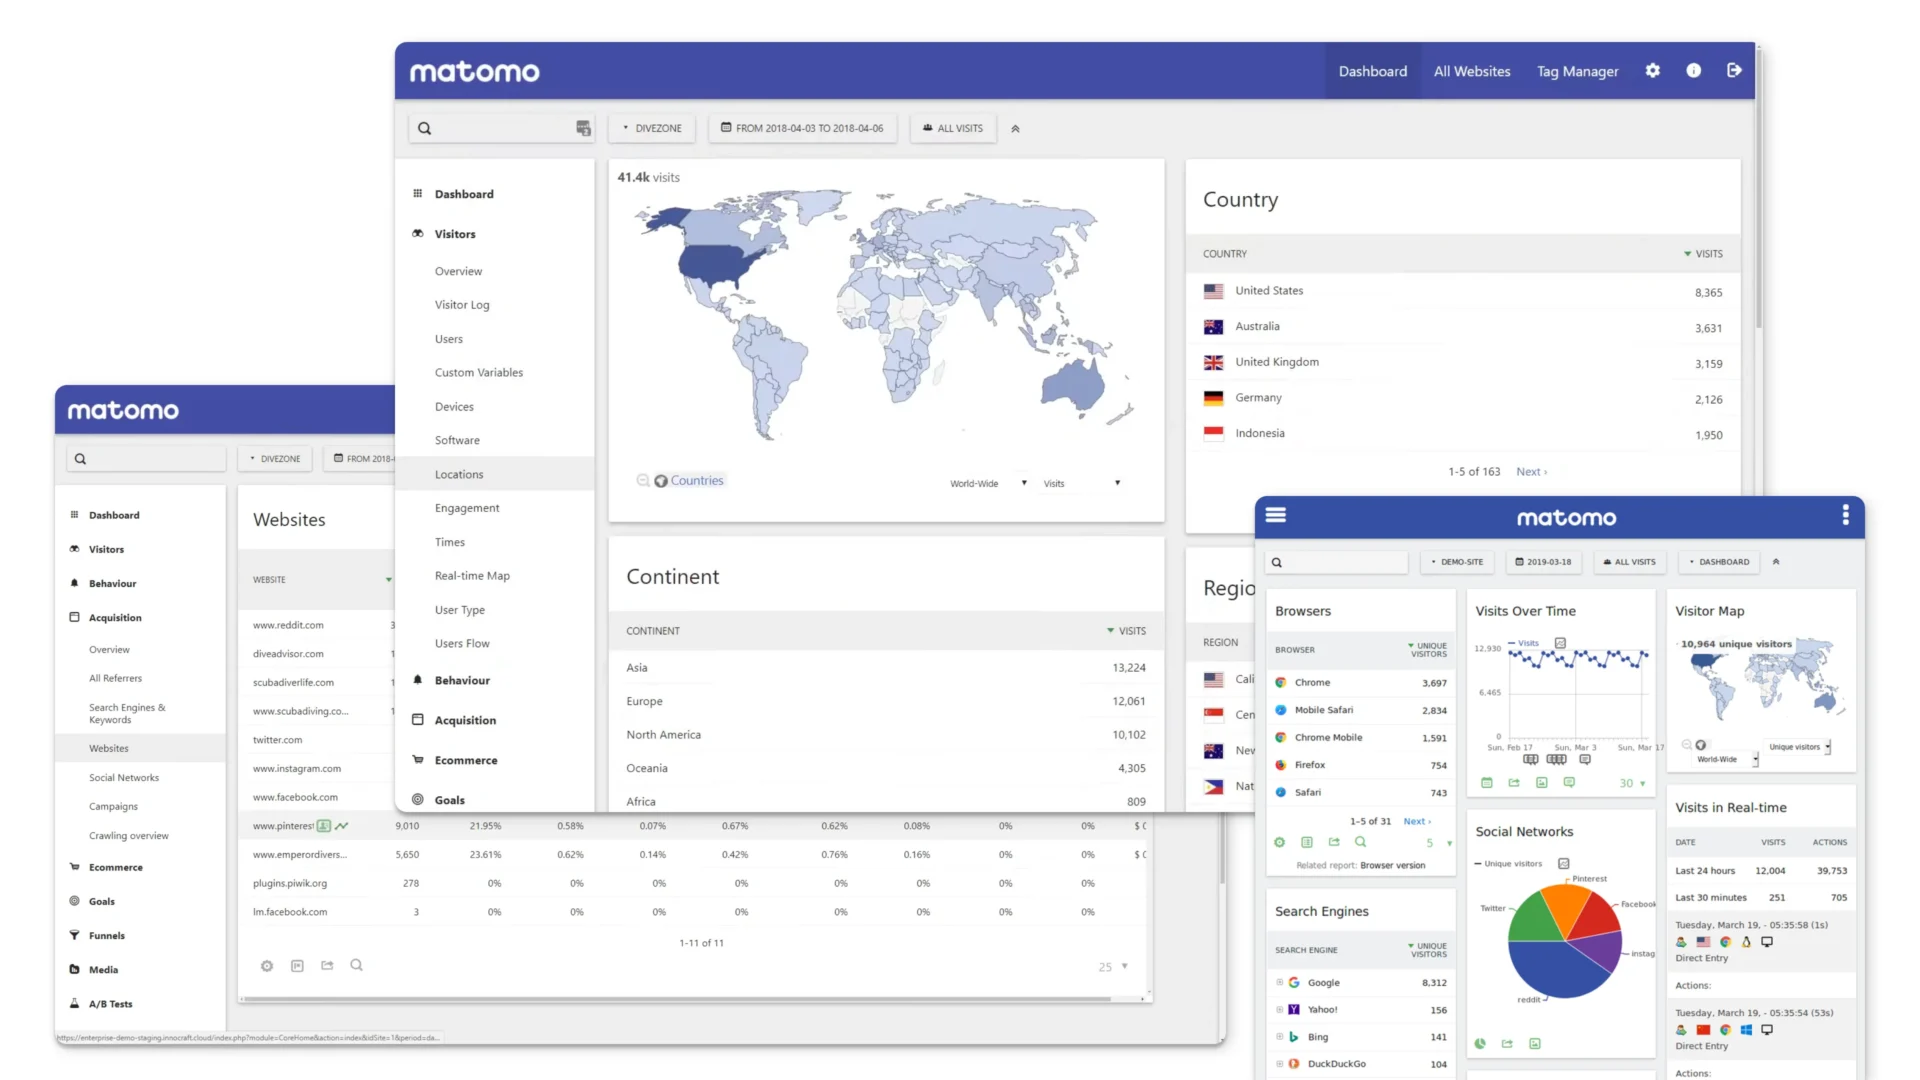Click the search icon below Websites table

(x=356, y=966)
